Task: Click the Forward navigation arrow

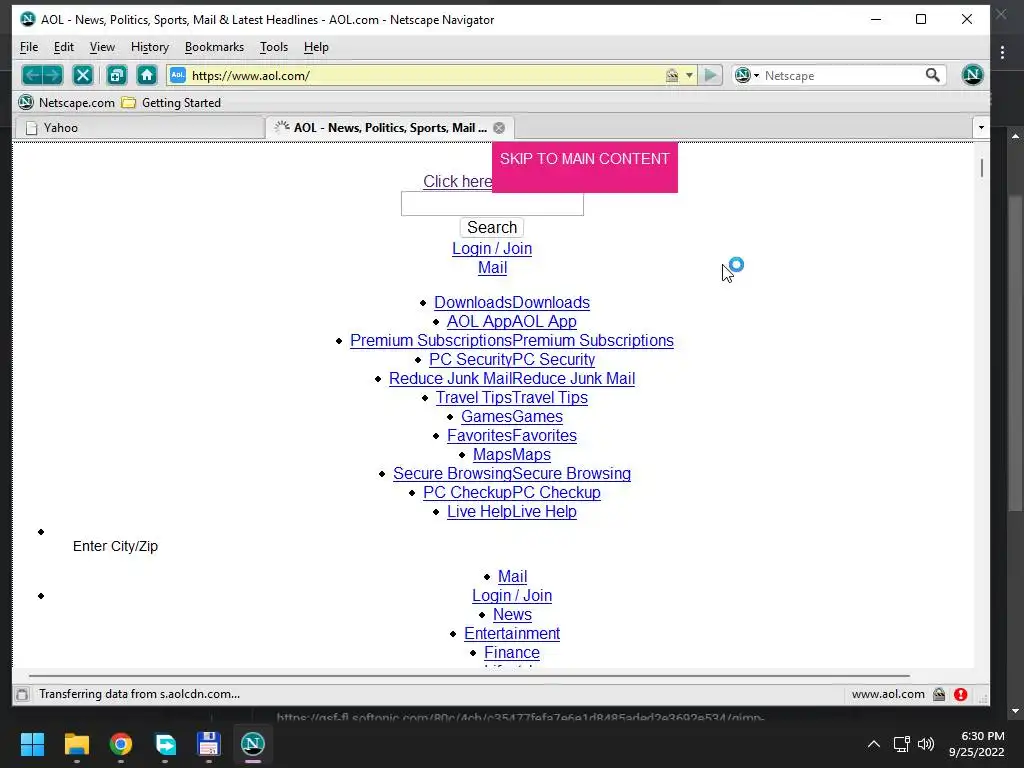Action: pyautogui.click(x=53, y=75)
